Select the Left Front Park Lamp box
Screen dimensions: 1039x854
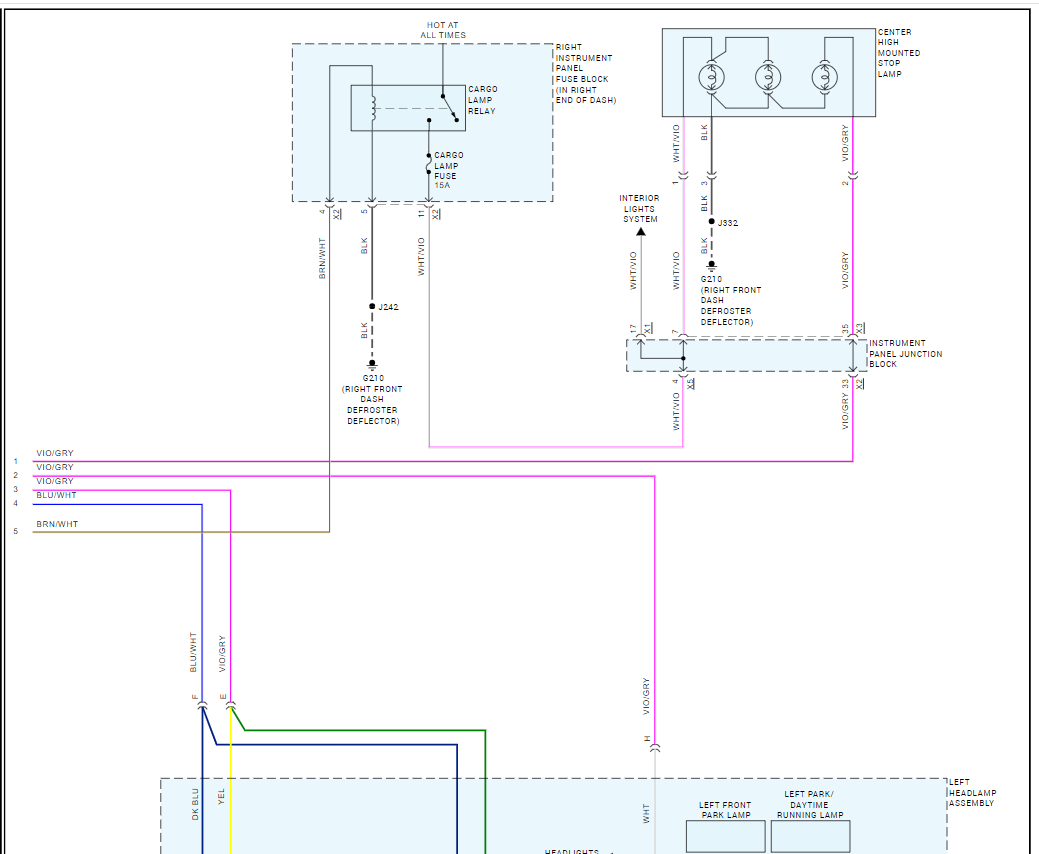(726, 836)
